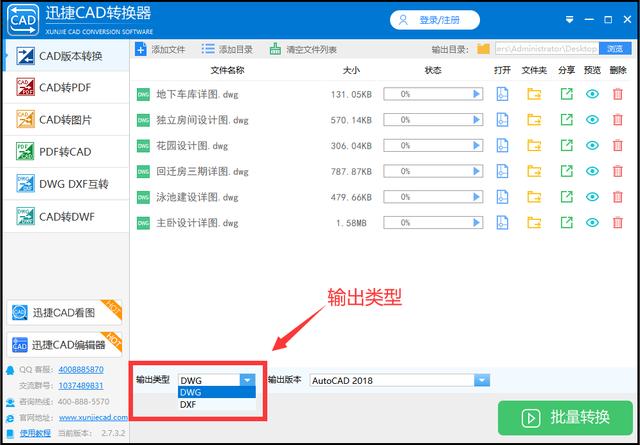Click the 大小 column header
Image resolution: width=640 pixels, height=445 pixels.
click(351, 70)
